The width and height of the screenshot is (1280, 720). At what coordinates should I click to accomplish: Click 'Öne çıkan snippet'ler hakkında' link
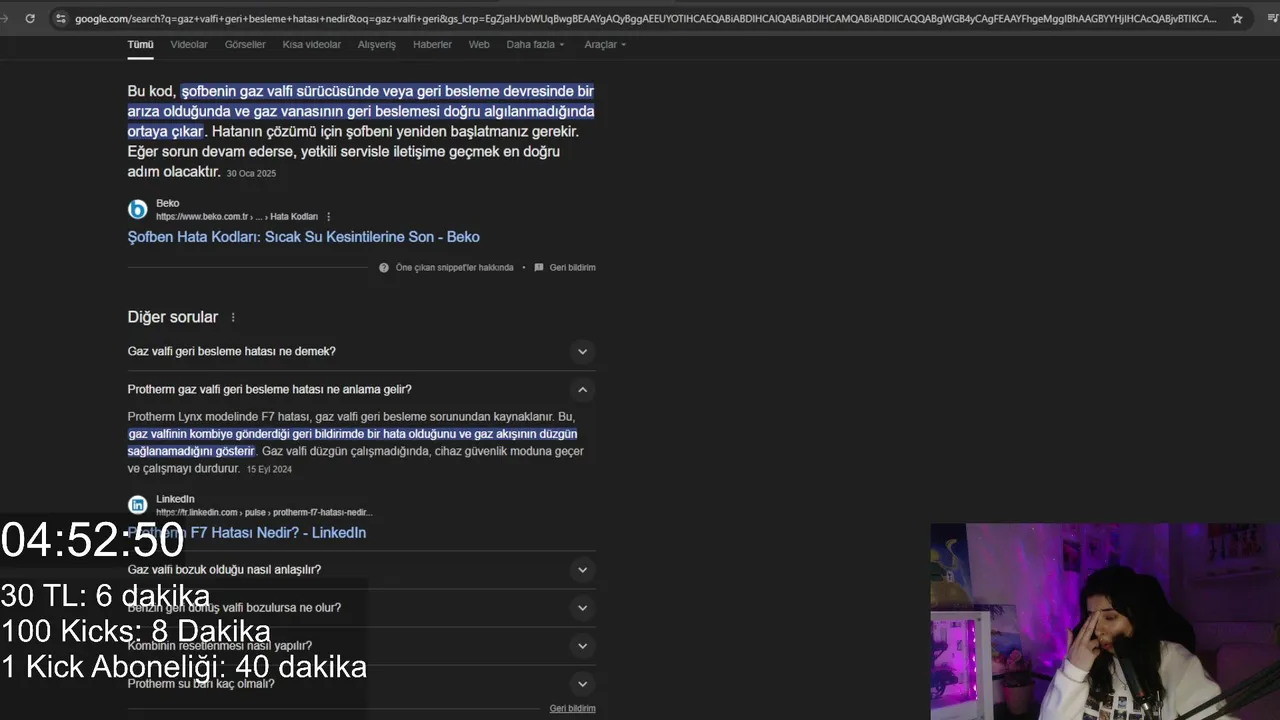[454, 268]
